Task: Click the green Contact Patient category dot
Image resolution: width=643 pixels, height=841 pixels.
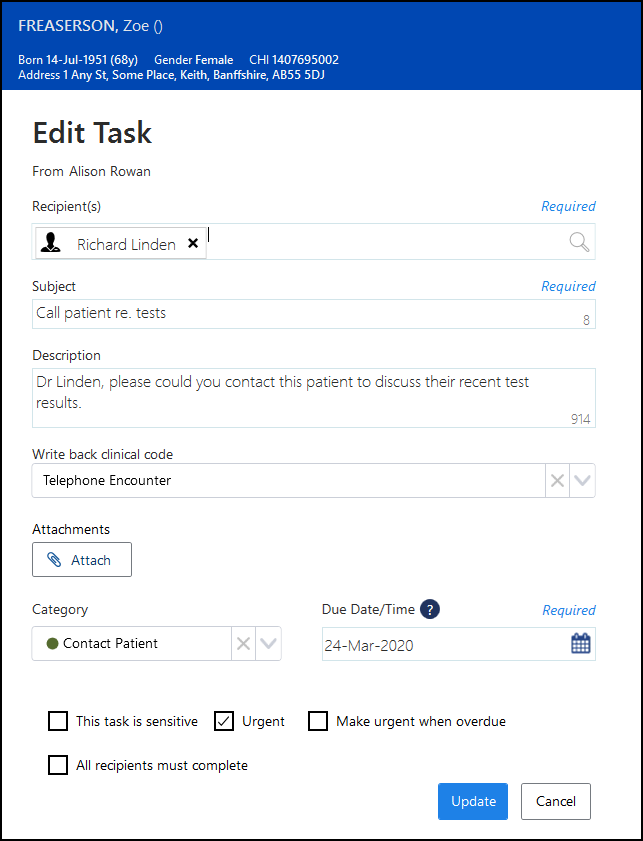Action: [x=52, y=644]
